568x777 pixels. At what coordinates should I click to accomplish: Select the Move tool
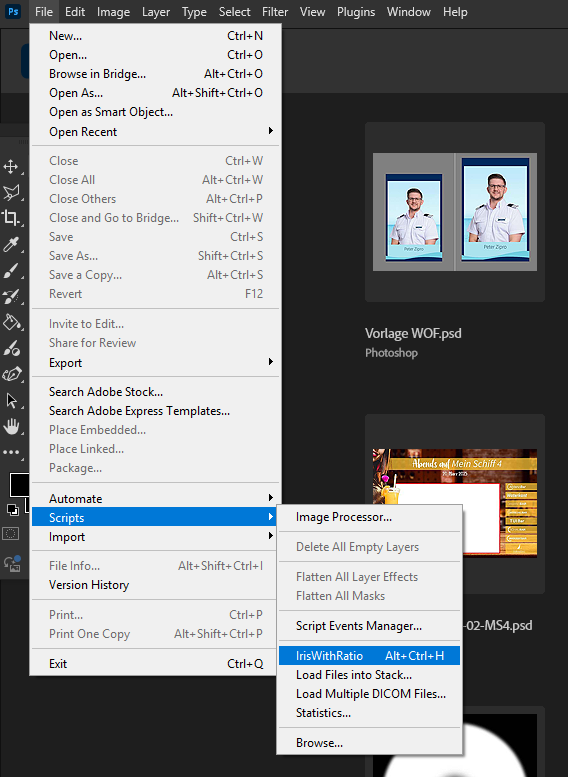[x=11, y=166]
